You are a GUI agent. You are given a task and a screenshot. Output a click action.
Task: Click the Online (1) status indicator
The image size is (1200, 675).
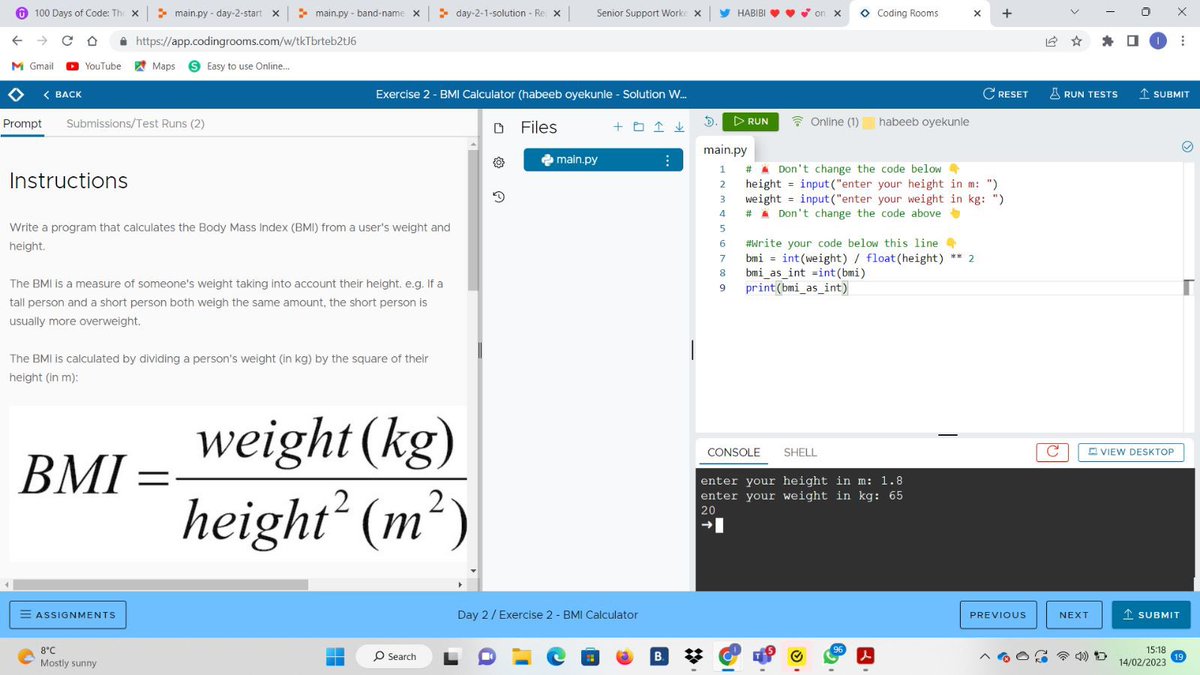pyautogui.click(x=825, y=122)
